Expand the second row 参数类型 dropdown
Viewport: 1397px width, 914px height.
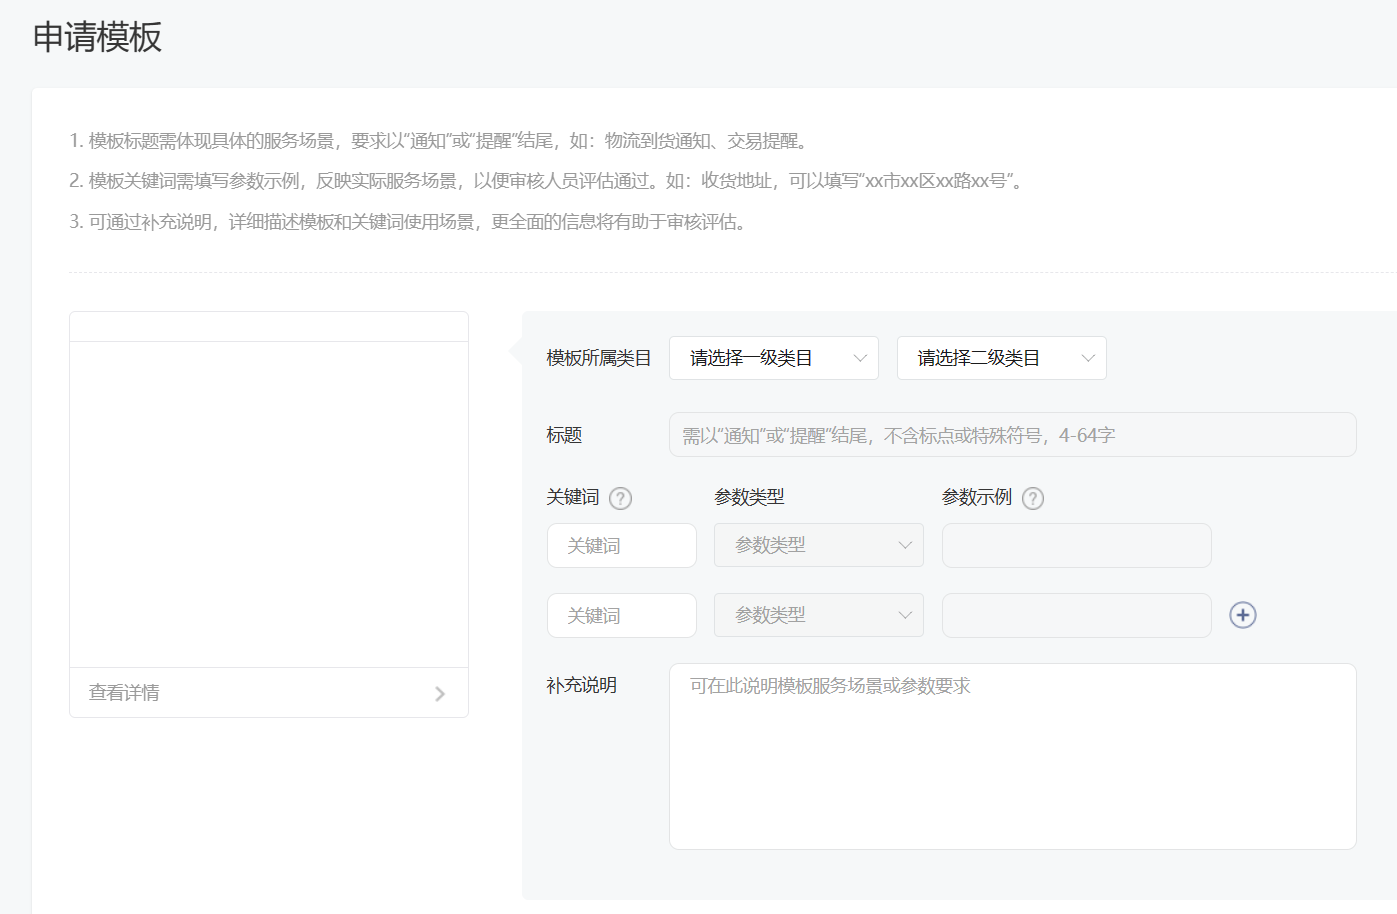[818, 615]
